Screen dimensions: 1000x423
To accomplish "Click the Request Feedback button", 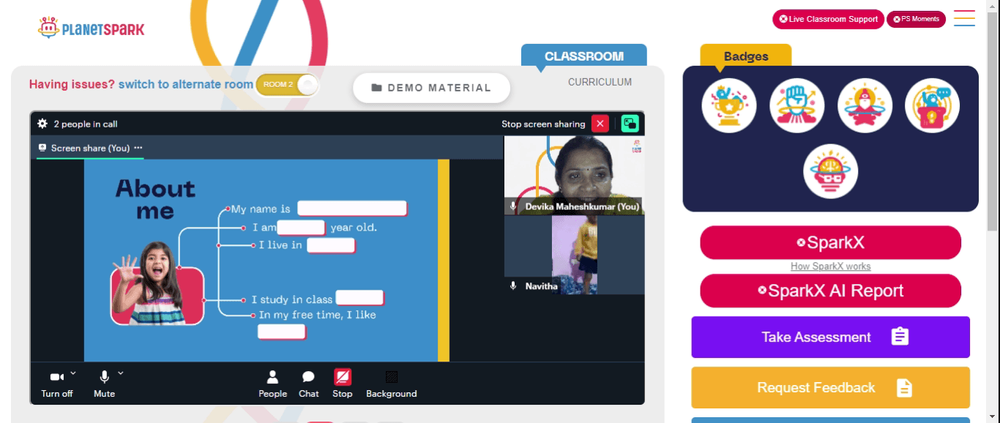I will click(830, 387).
